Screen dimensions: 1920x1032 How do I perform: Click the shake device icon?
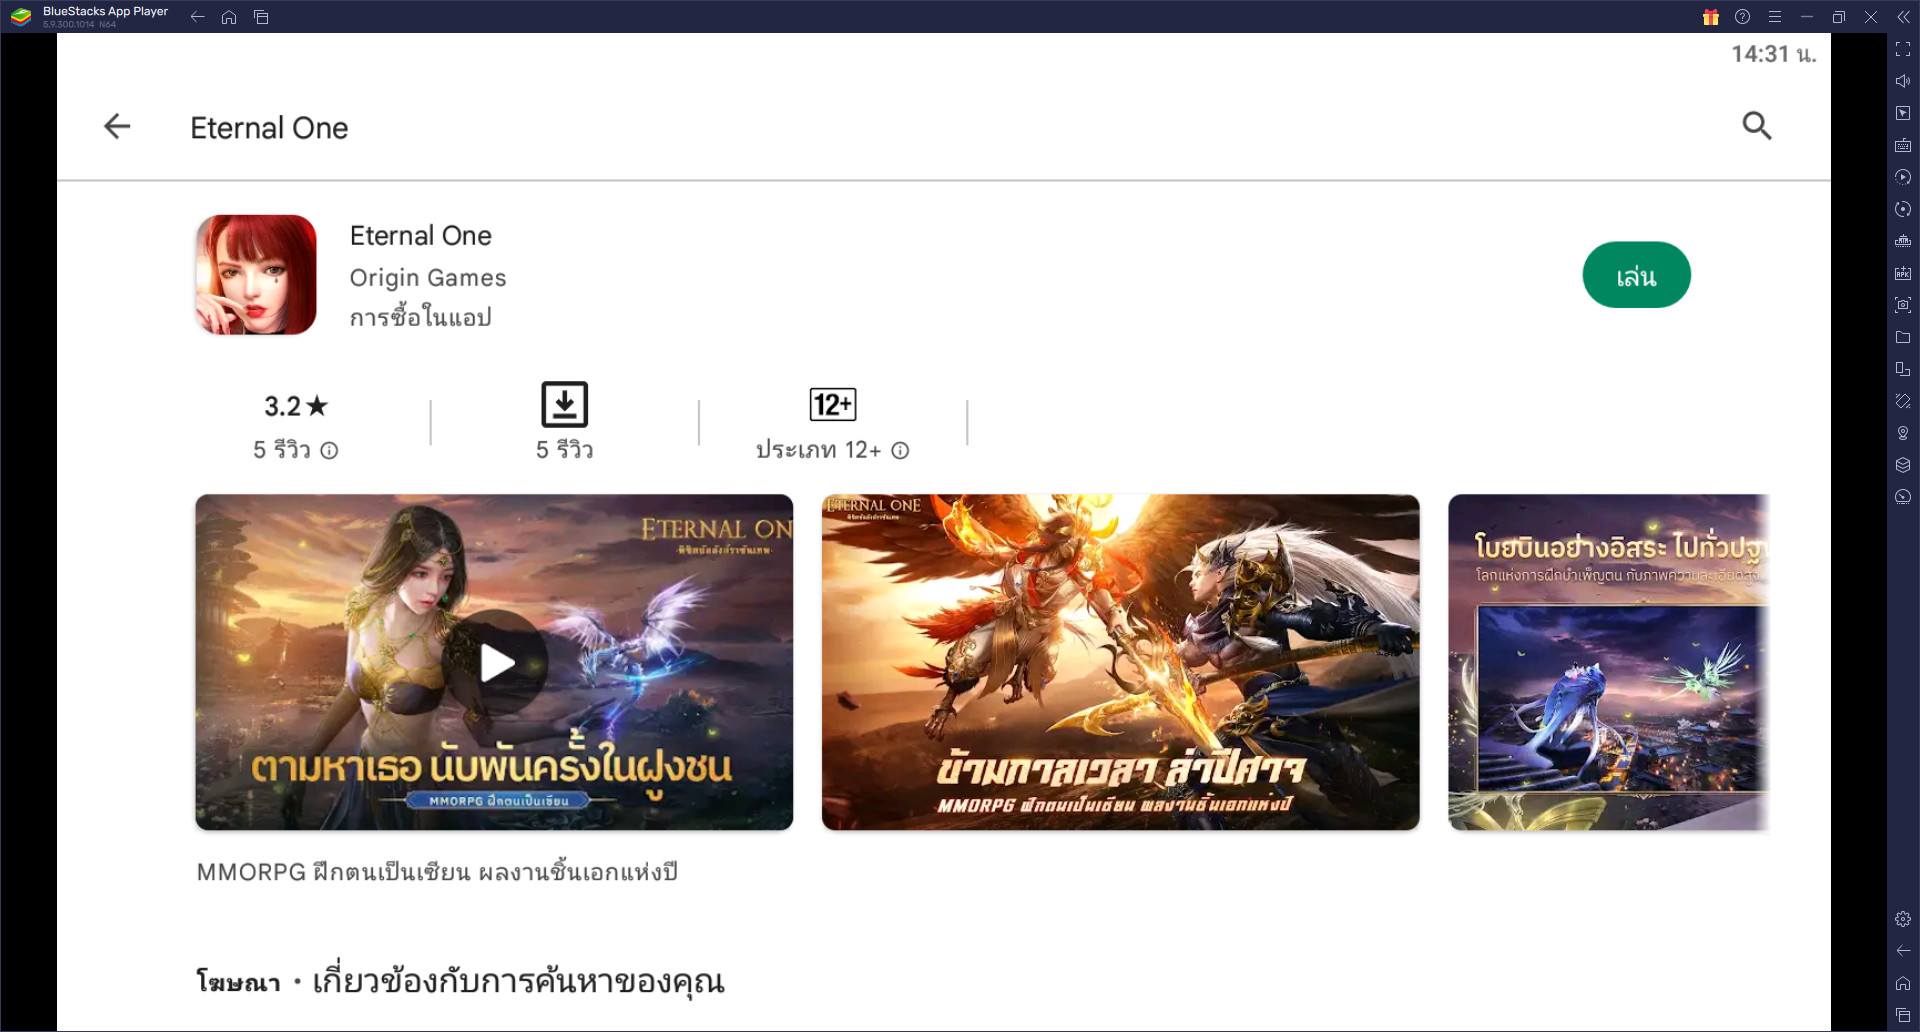(1903, 401)
